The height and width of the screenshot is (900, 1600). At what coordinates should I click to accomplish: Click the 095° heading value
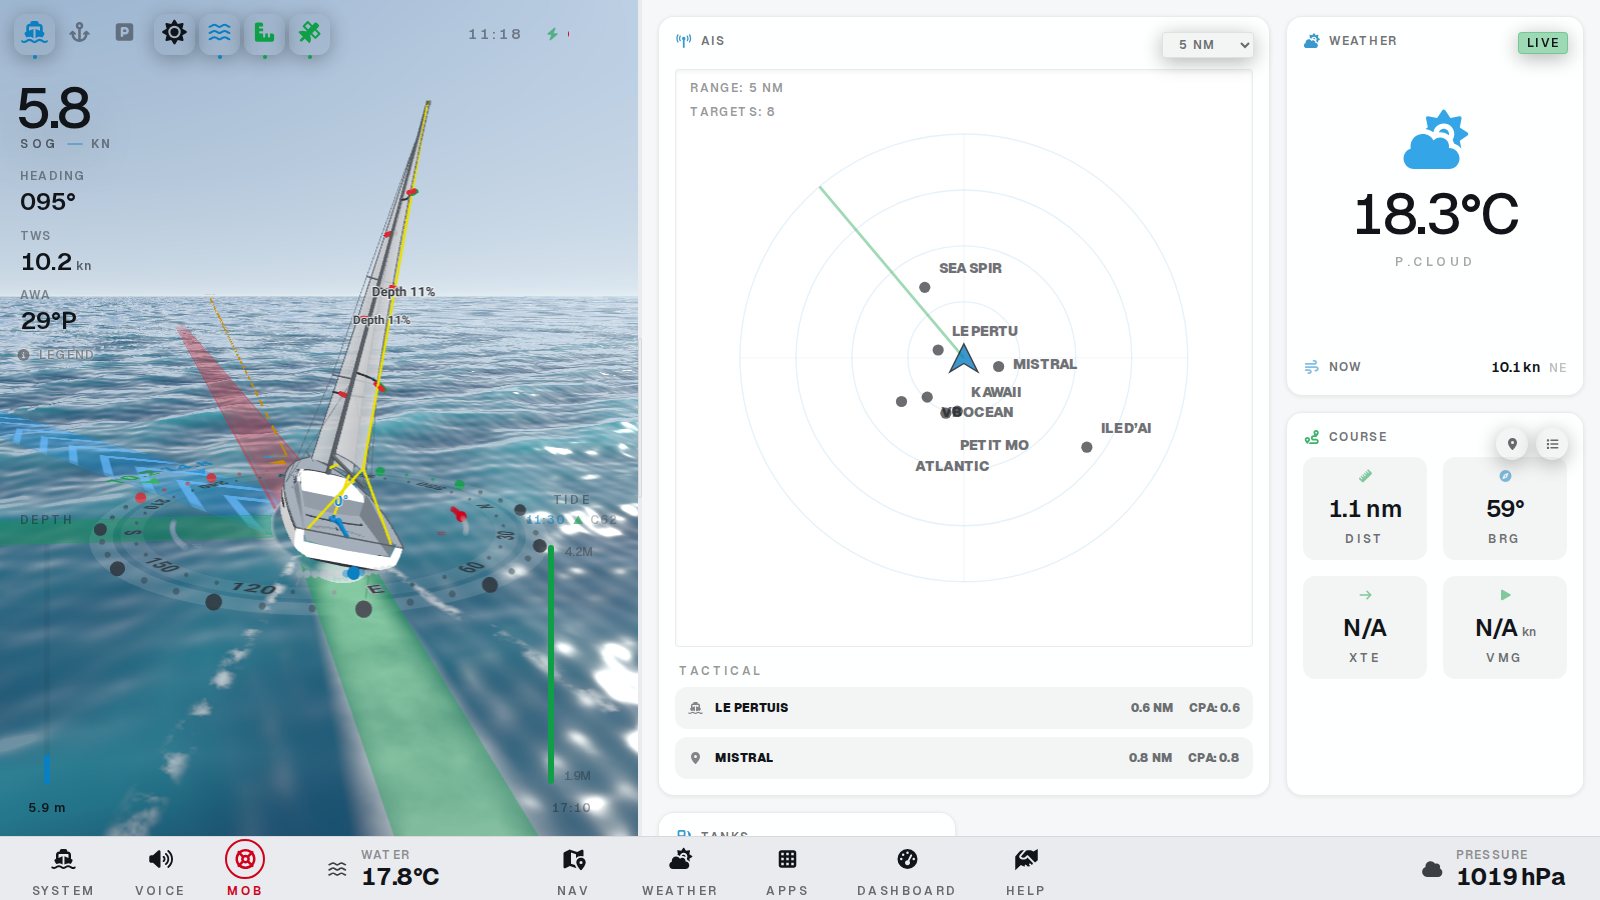(x=48, y=202)
